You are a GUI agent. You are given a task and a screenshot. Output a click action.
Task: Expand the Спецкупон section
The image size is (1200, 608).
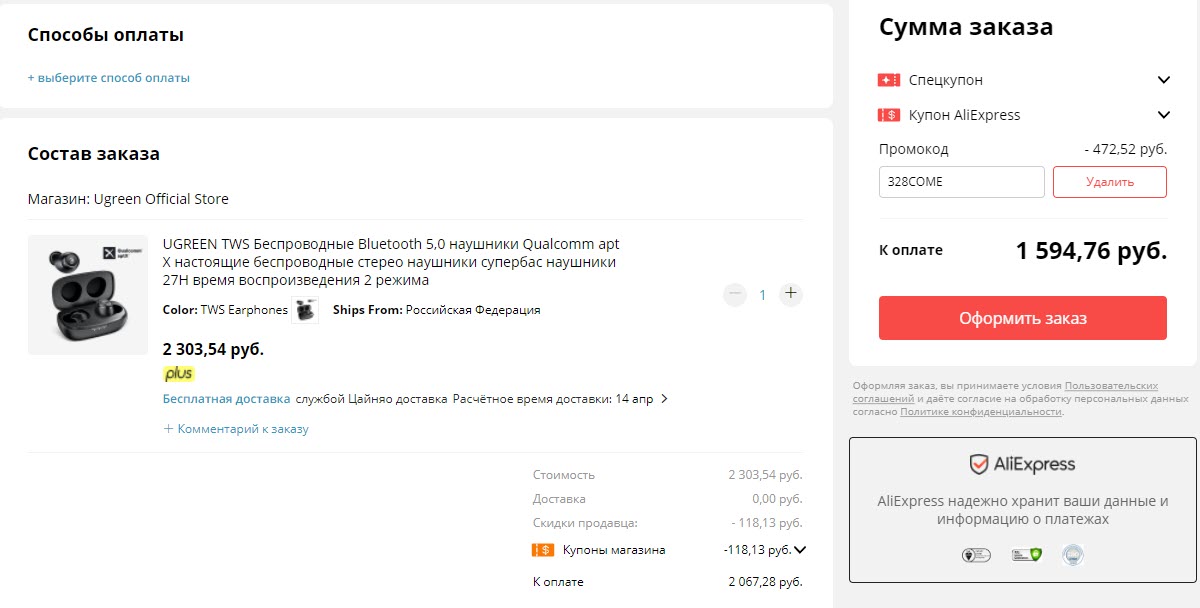click(1163, 79)
